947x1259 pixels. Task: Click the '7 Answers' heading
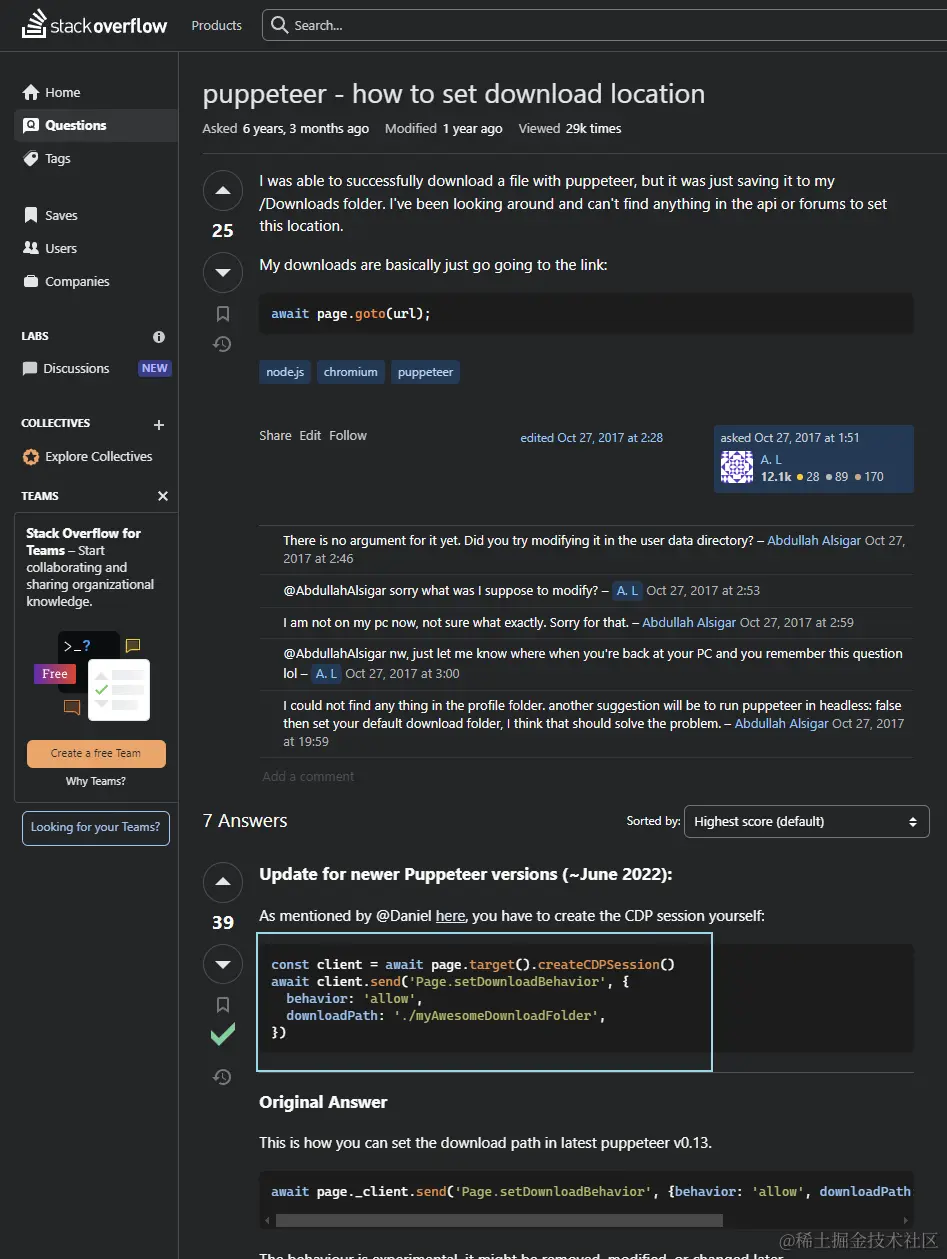[245, 821]
